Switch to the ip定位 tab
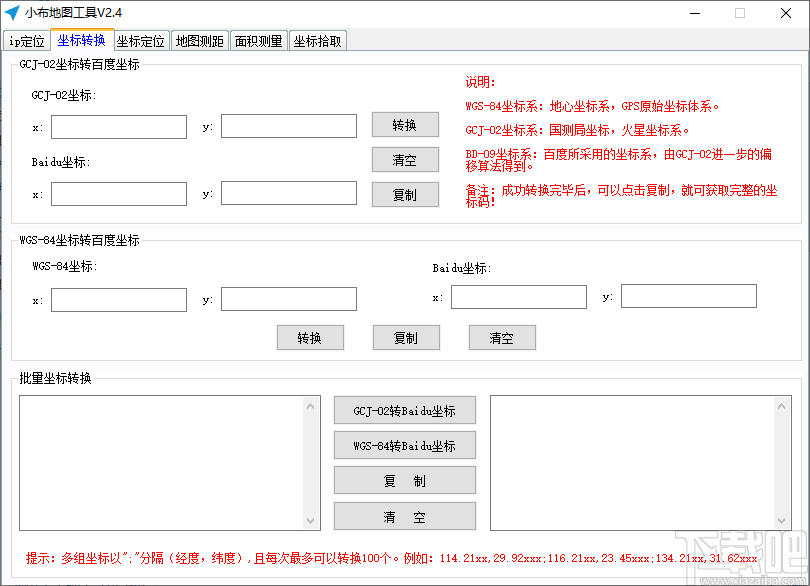Screen dimensions: 810x586 click(x=26, y=40)
